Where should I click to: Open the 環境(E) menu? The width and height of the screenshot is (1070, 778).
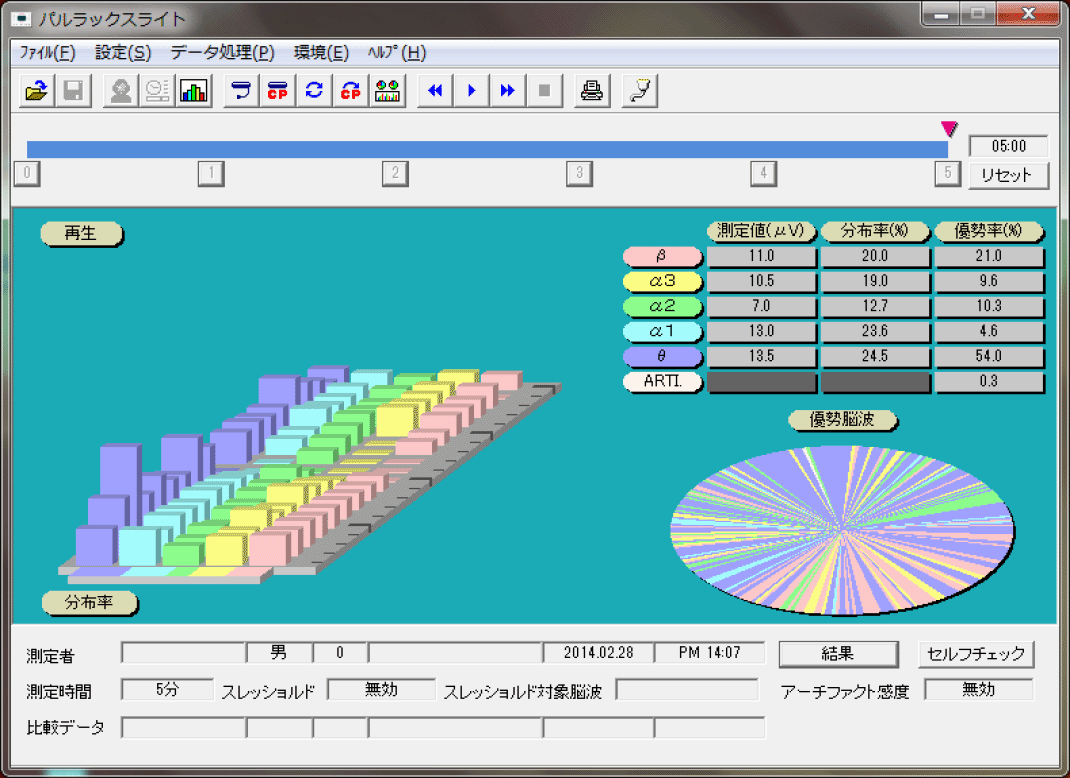pyautogui.click(x=321, y=53)
